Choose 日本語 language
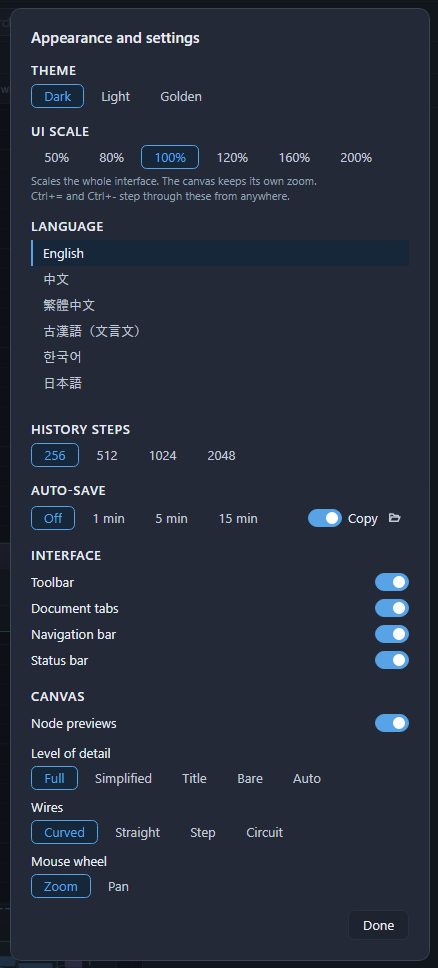Viewport: 438px width, 968px height. pyautogui.click(x=220, y=383)
